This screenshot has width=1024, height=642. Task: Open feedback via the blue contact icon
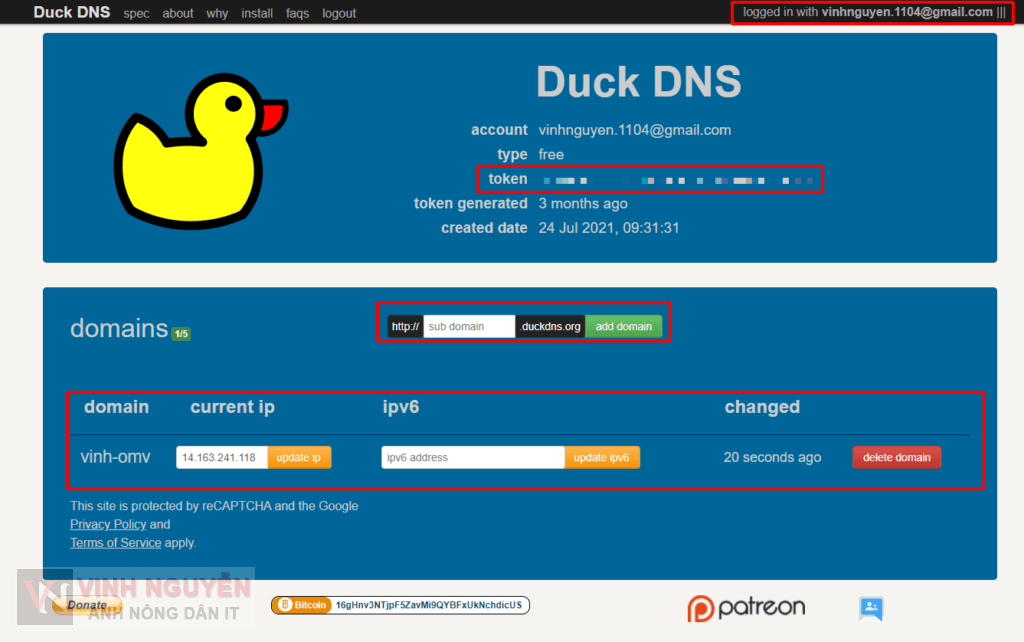pos(870,608)
